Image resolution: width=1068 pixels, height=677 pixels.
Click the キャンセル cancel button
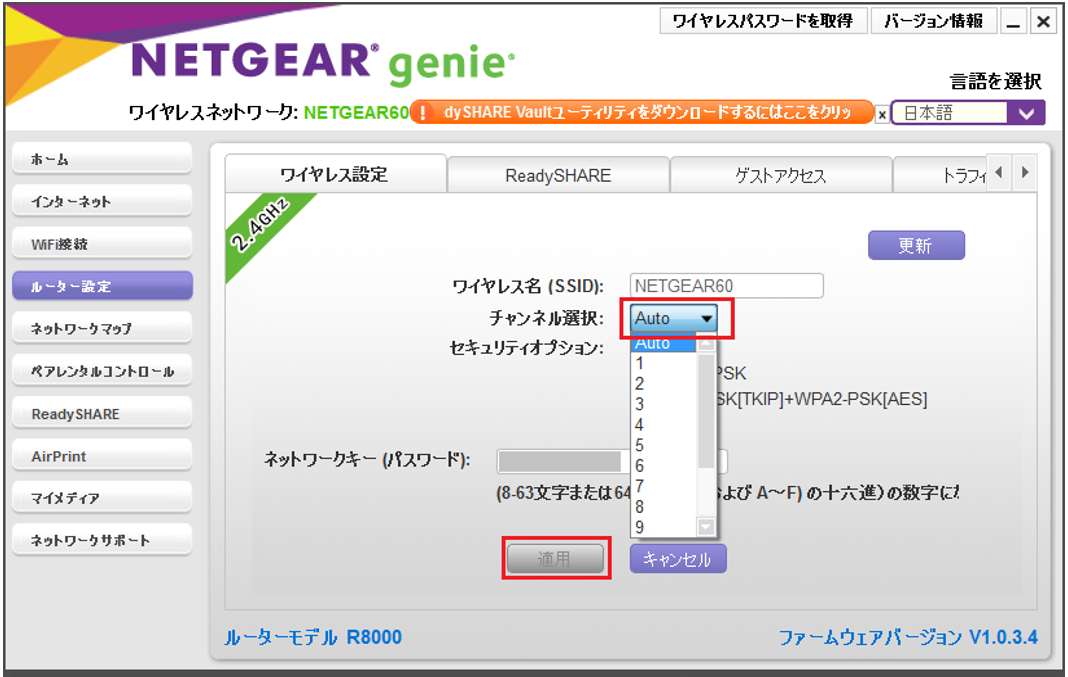pyautogui.click(x=678, y=558)
